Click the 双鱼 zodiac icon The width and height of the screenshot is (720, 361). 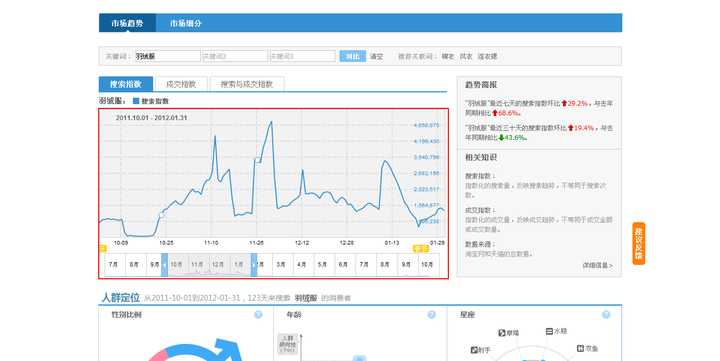(580, 349)
